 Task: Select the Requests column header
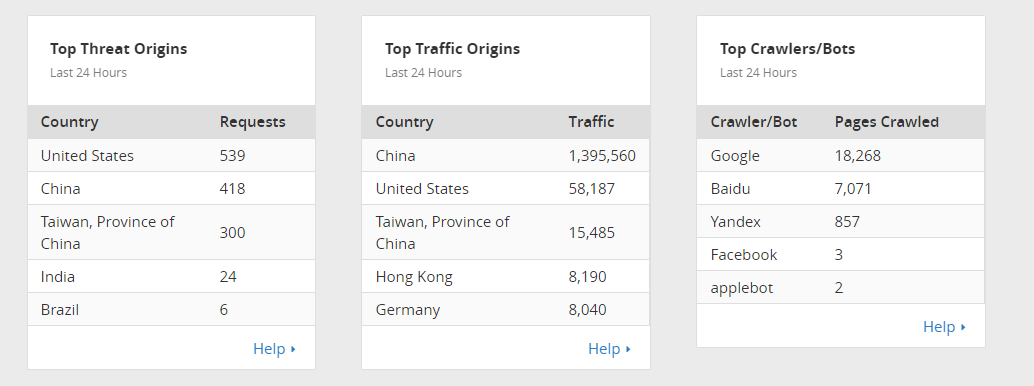click(253, 122)
